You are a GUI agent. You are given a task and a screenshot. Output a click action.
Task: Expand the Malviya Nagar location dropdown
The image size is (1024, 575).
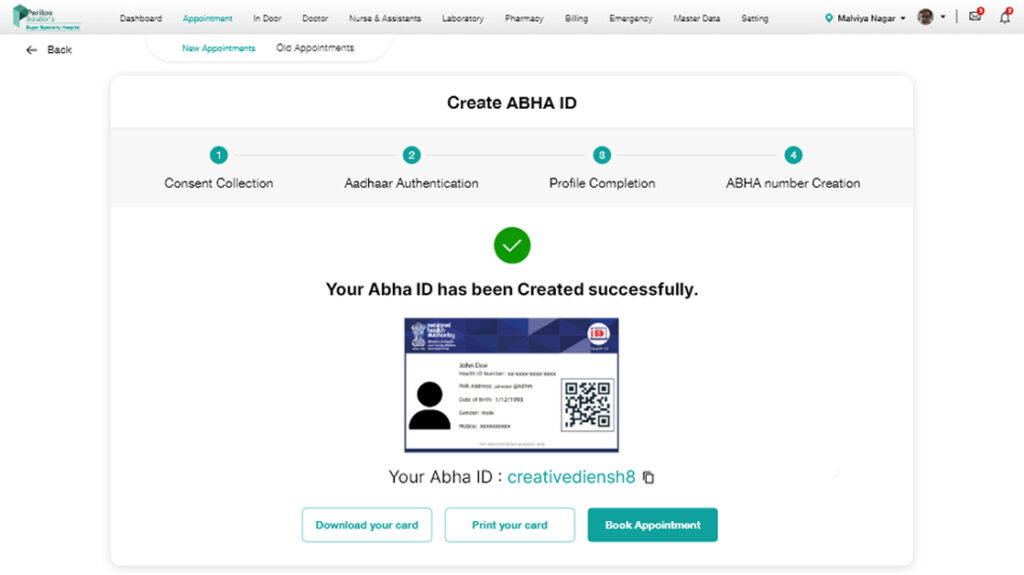click(x=866, y=18)
